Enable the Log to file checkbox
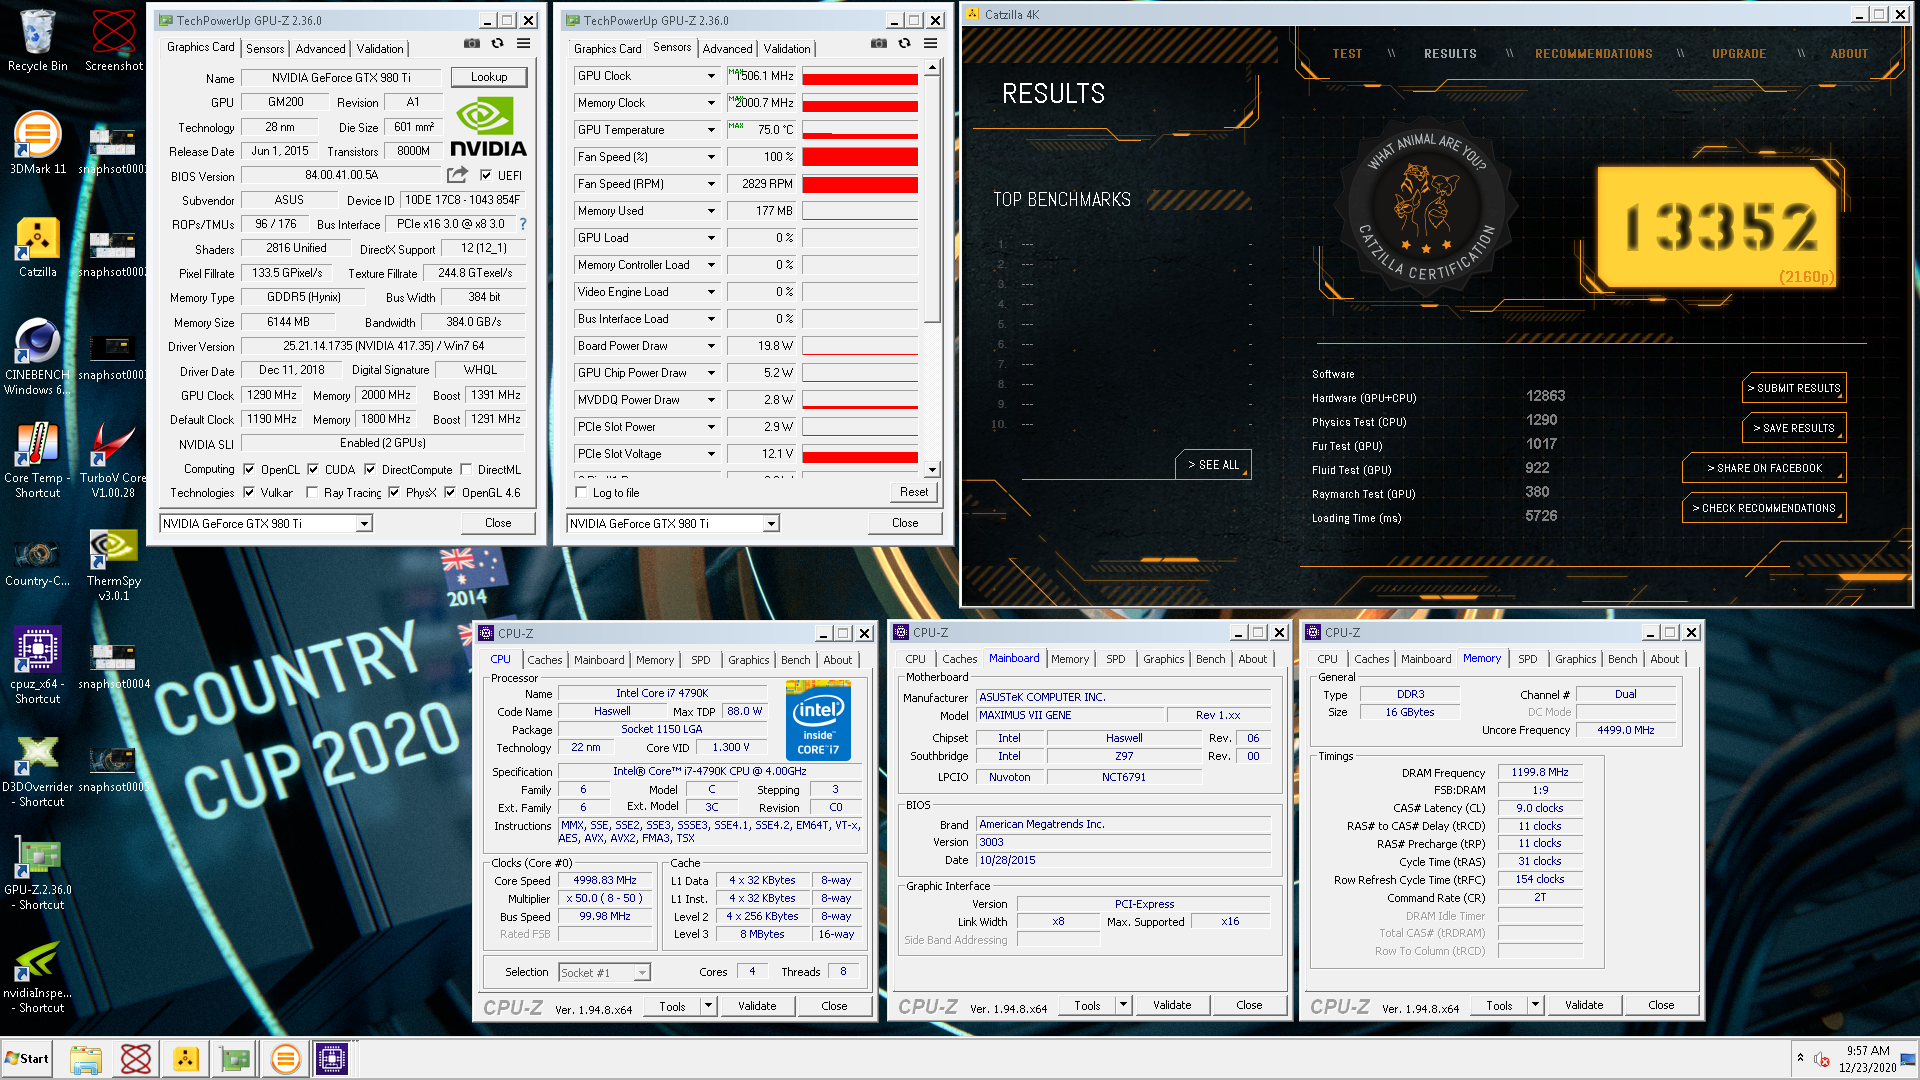 581,492
